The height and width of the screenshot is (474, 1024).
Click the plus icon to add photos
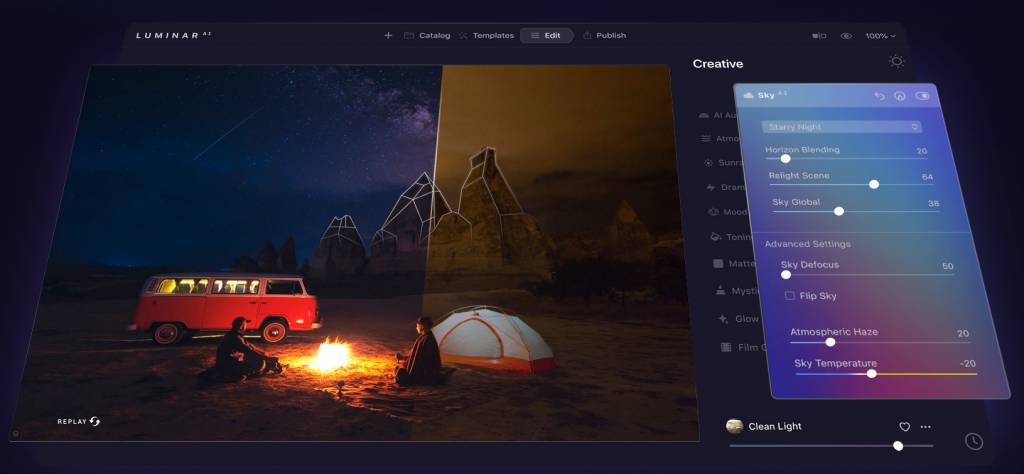click(388, 36)
